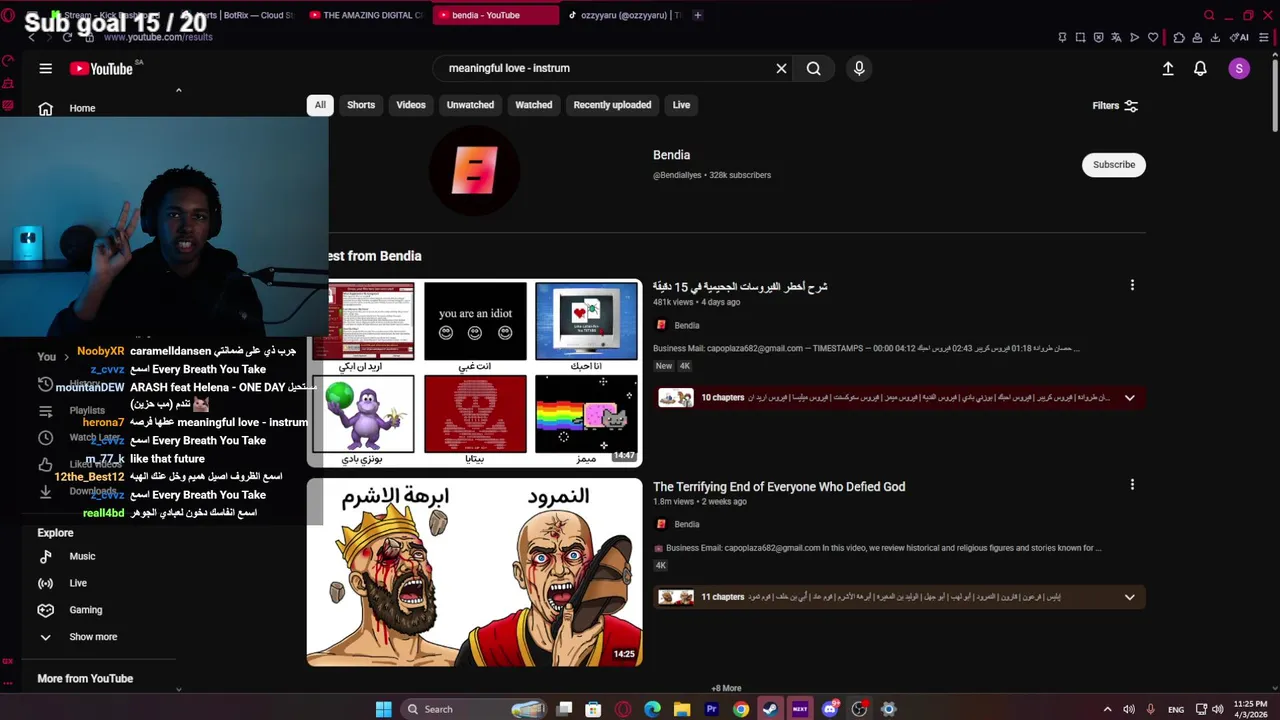1280x720 pixels.
Task: Select the Unwatched filter chip
Action: tap(470, 105)
